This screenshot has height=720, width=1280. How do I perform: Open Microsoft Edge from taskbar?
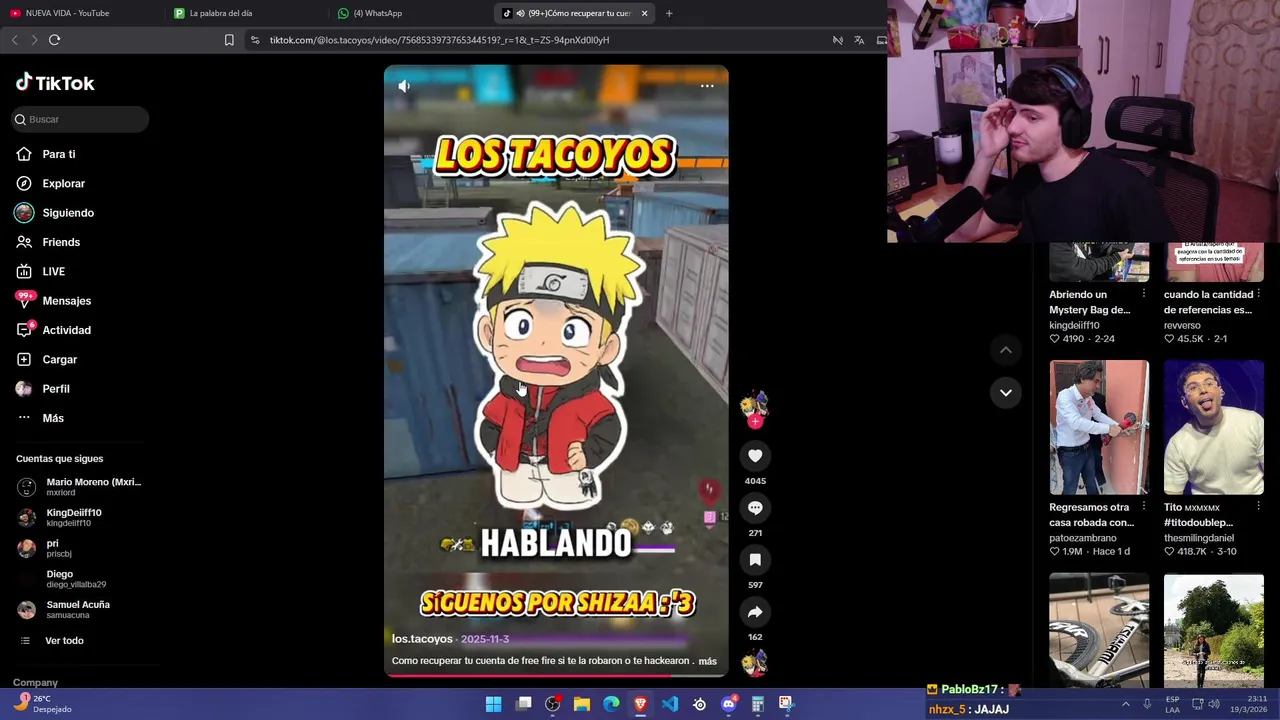click(x=611, y=704)
